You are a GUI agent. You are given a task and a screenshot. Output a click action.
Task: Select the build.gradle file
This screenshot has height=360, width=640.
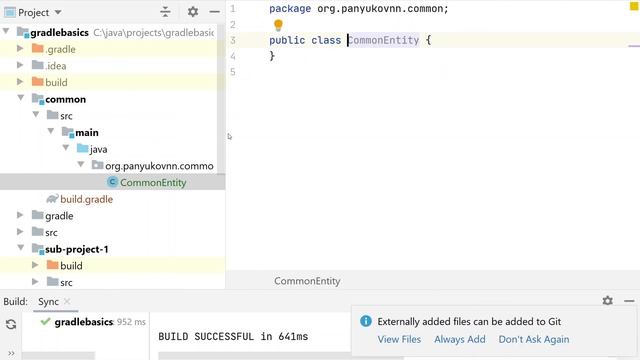tap(86, 199)
